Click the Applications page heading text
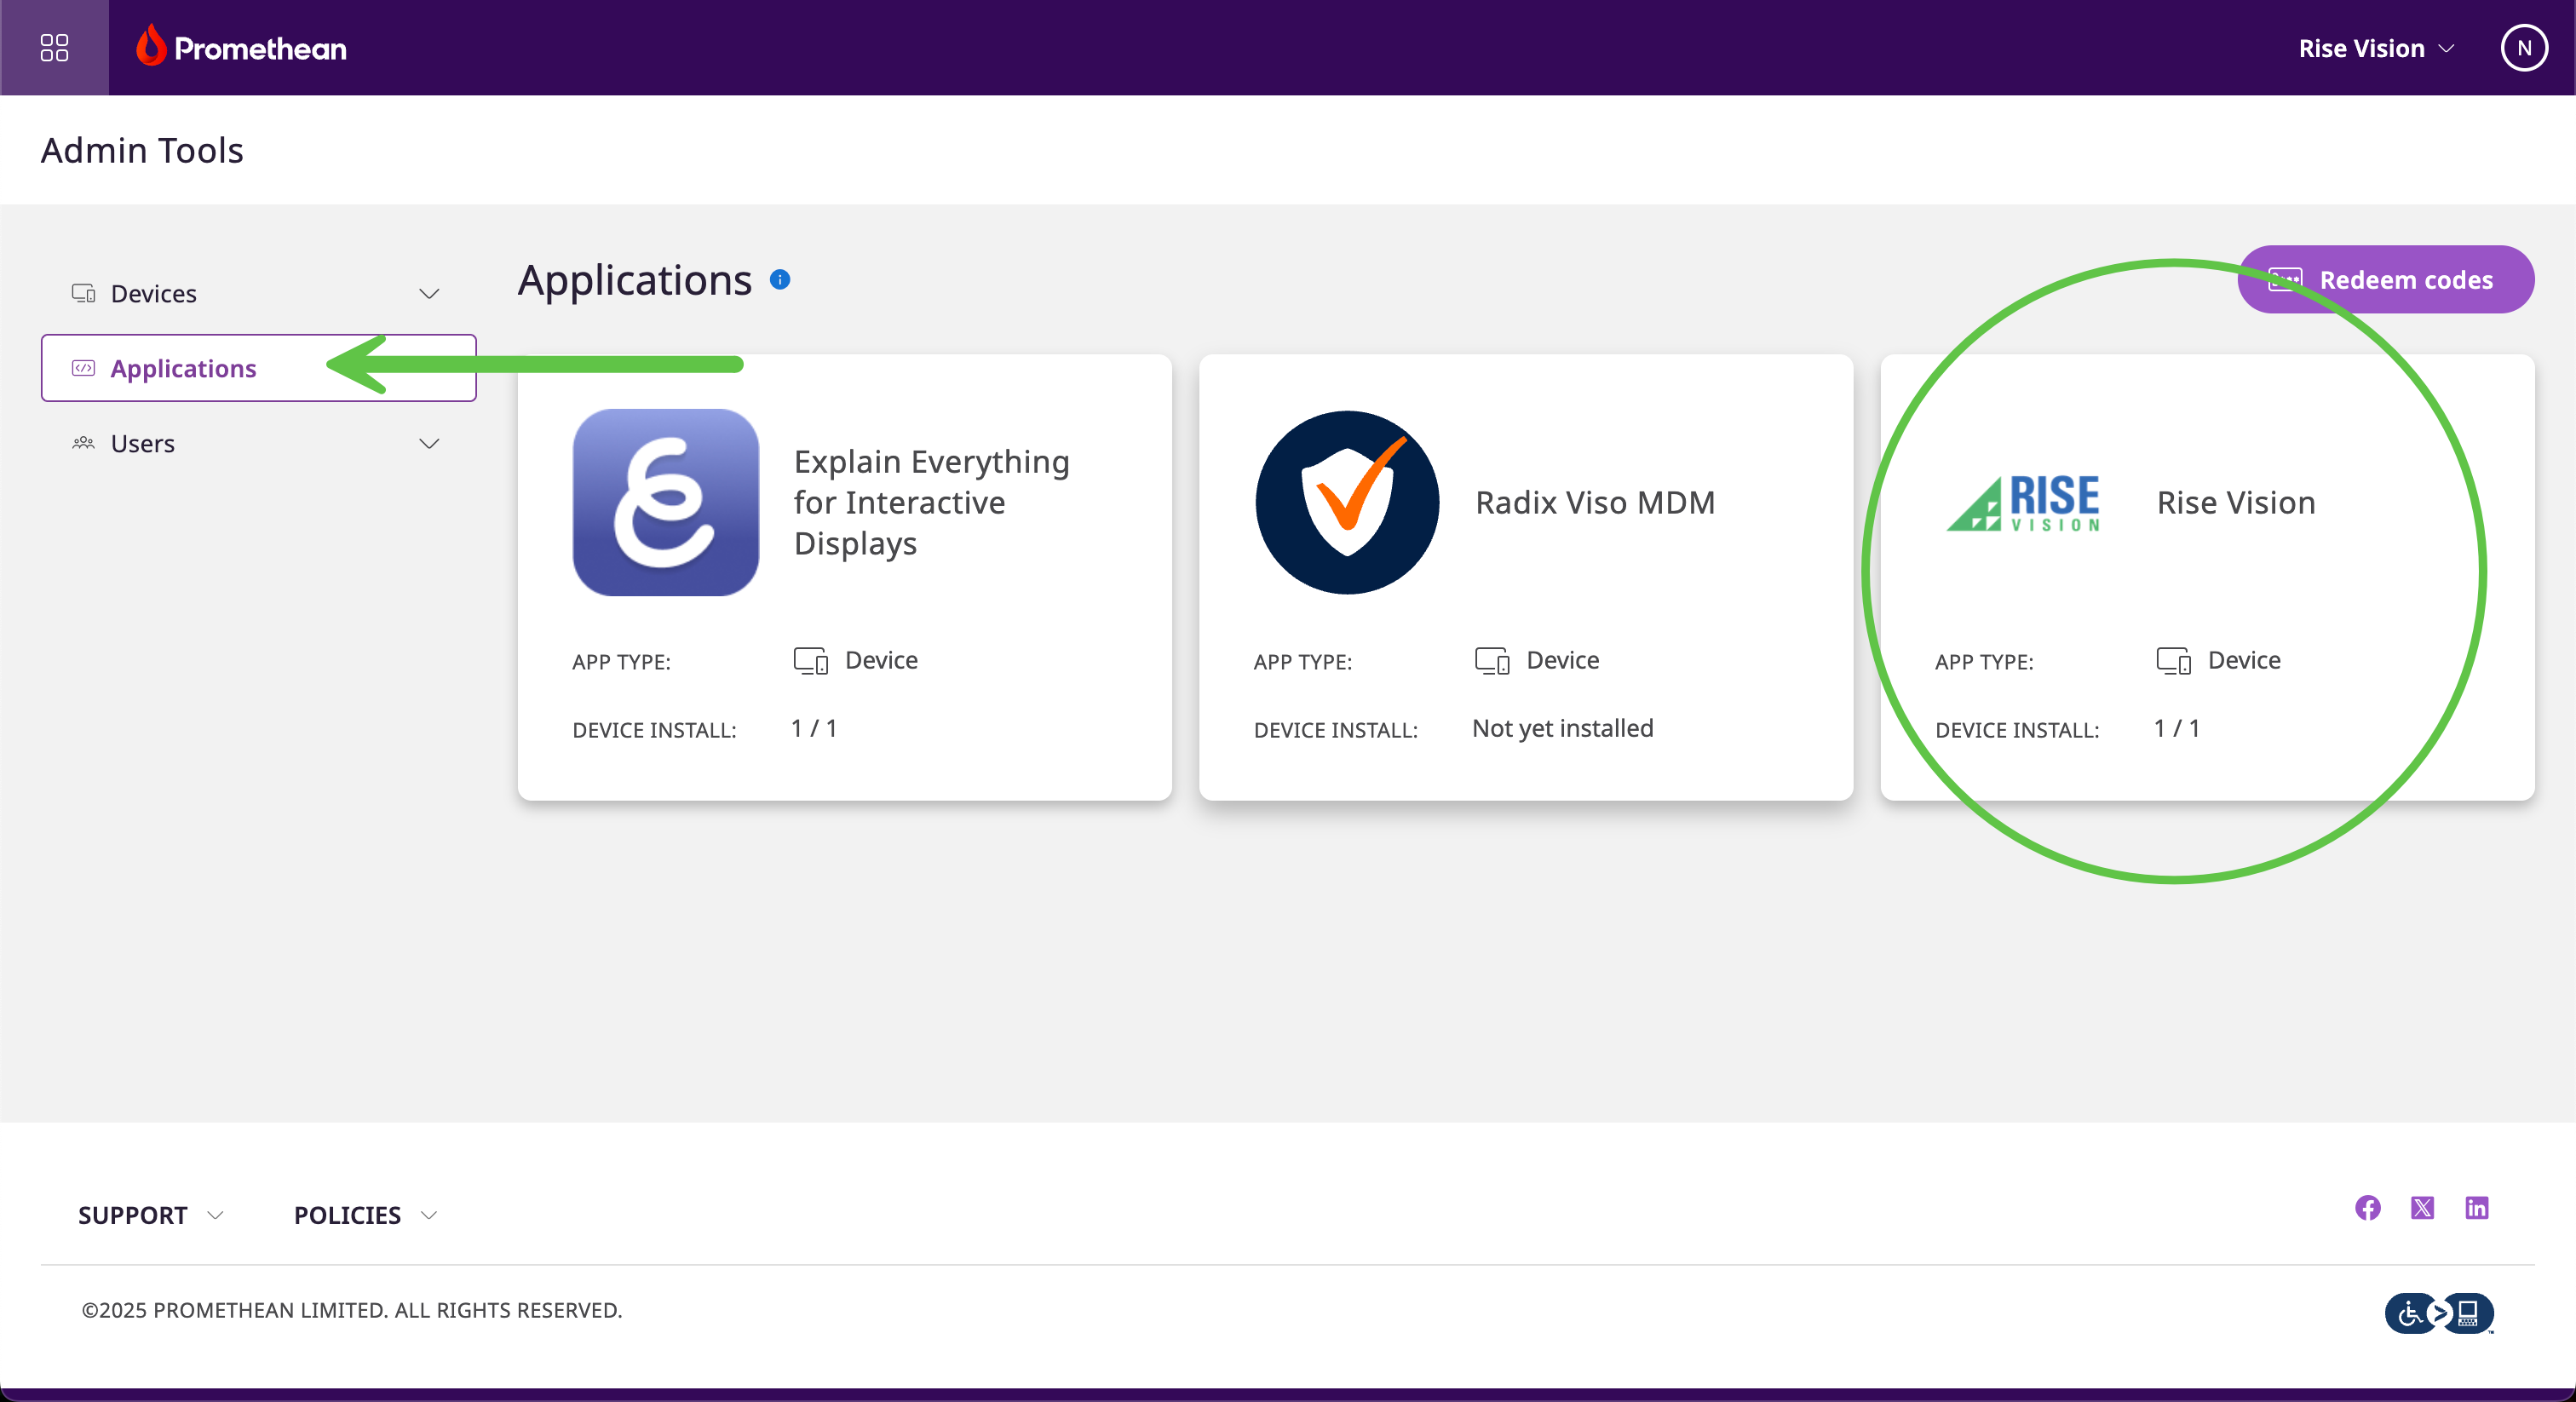The width and height of the screenshot is (2576, 1402). click(x=635, y=280)
